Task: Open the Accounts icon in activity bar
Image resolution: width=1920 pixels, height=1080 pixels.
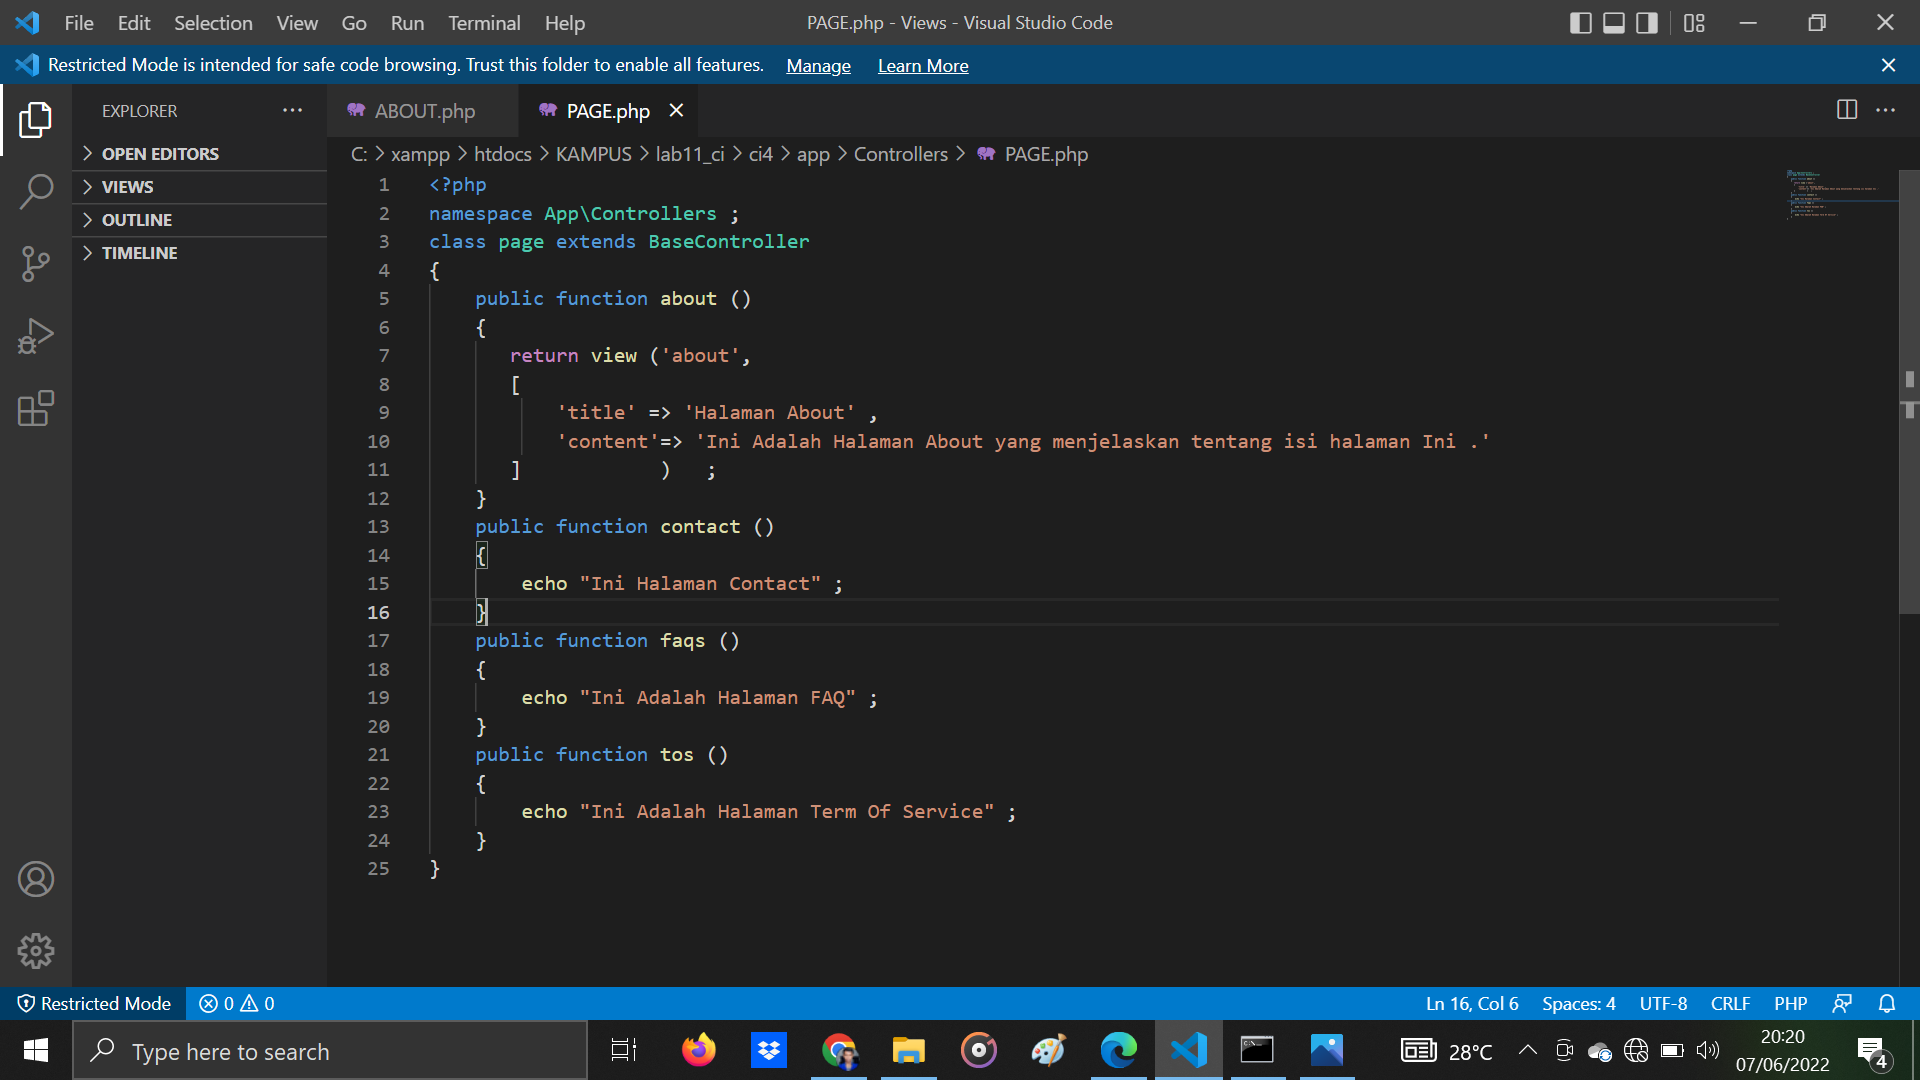Action: click(x=36, y=879)
